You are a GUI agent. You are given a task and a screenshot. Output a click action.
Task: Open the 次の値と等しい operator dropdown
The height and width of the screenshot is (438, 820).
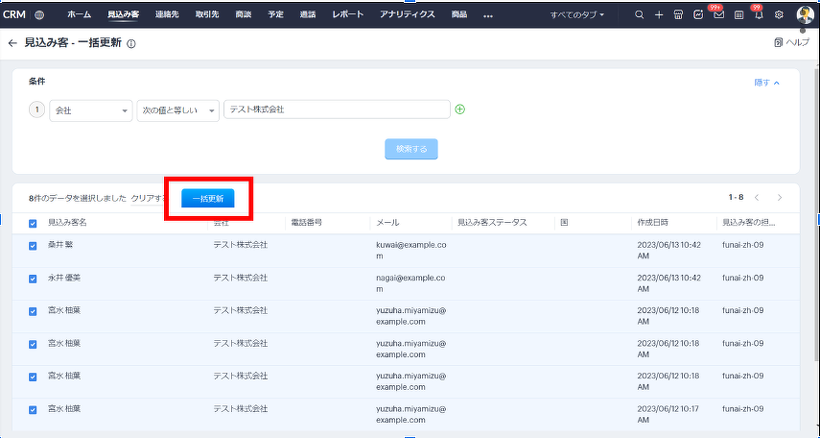177,110
